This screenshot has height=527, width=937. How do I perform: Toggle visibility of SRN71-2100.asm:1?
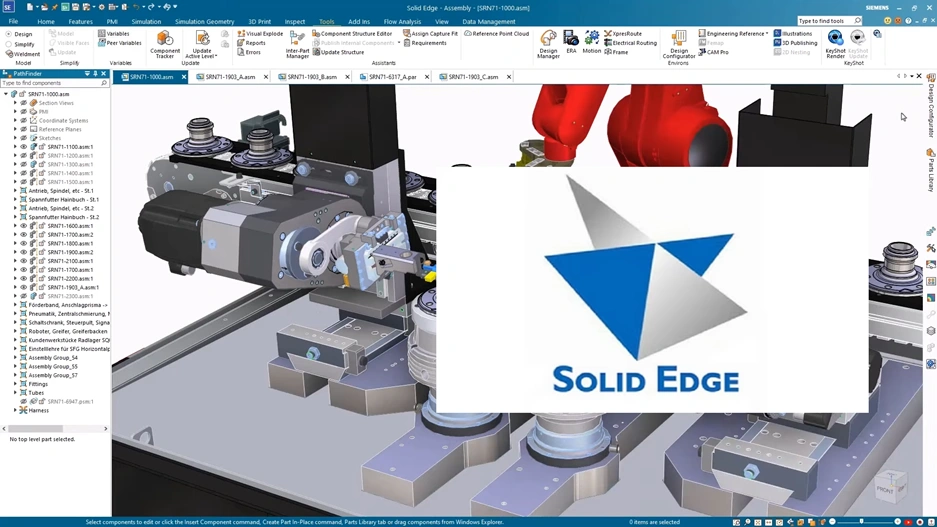[x=24, y=261]
